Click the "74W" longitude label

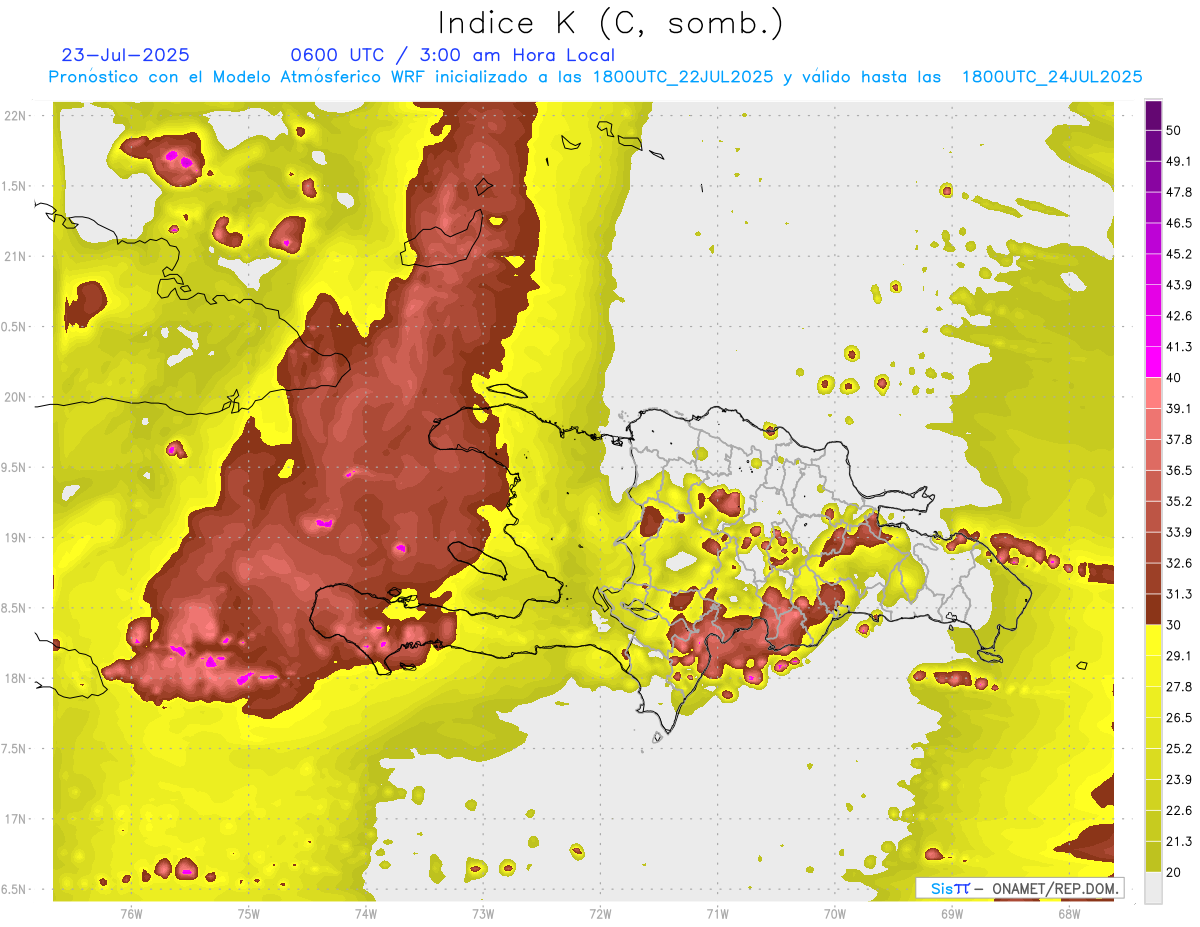coord(365,913)
